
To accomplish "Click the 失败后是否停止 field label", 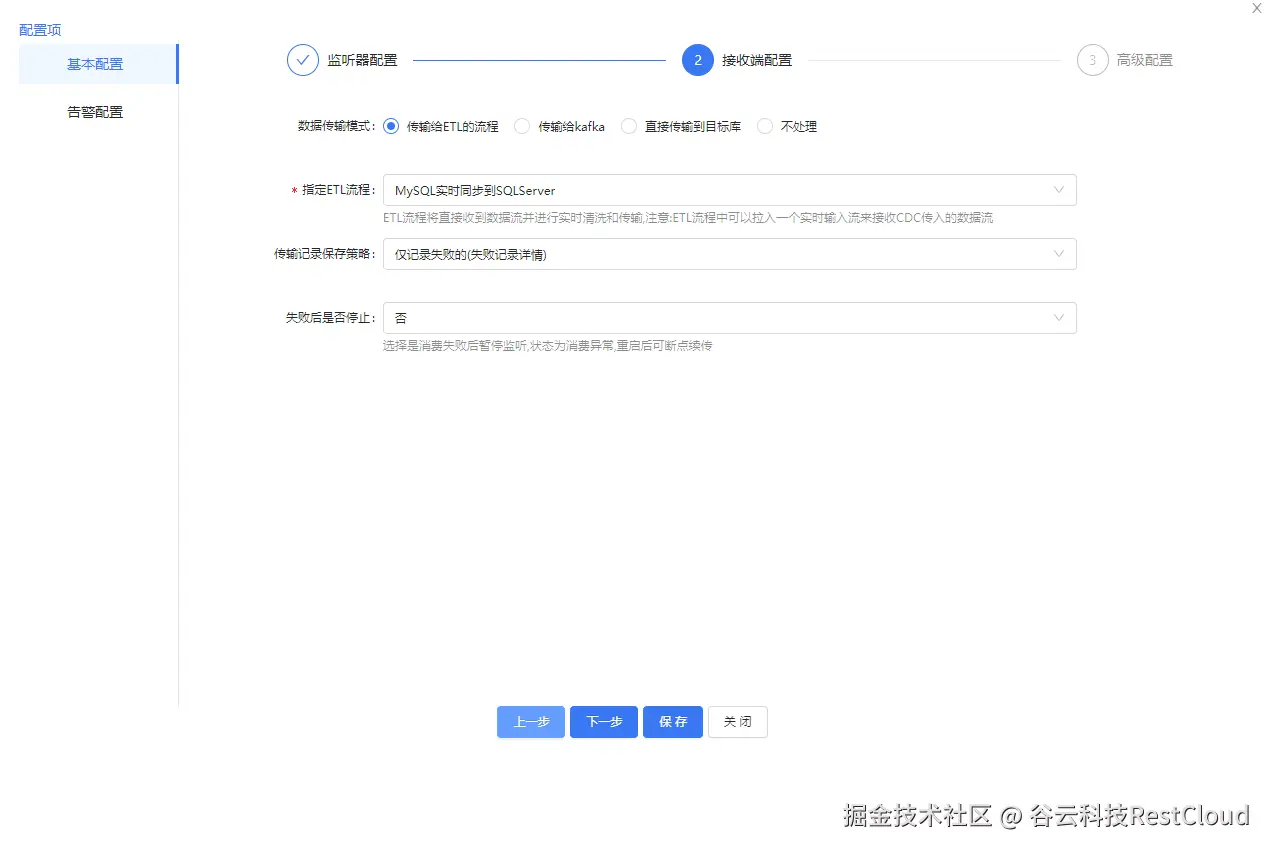I will pyautogui.click(x=330, y=318).
